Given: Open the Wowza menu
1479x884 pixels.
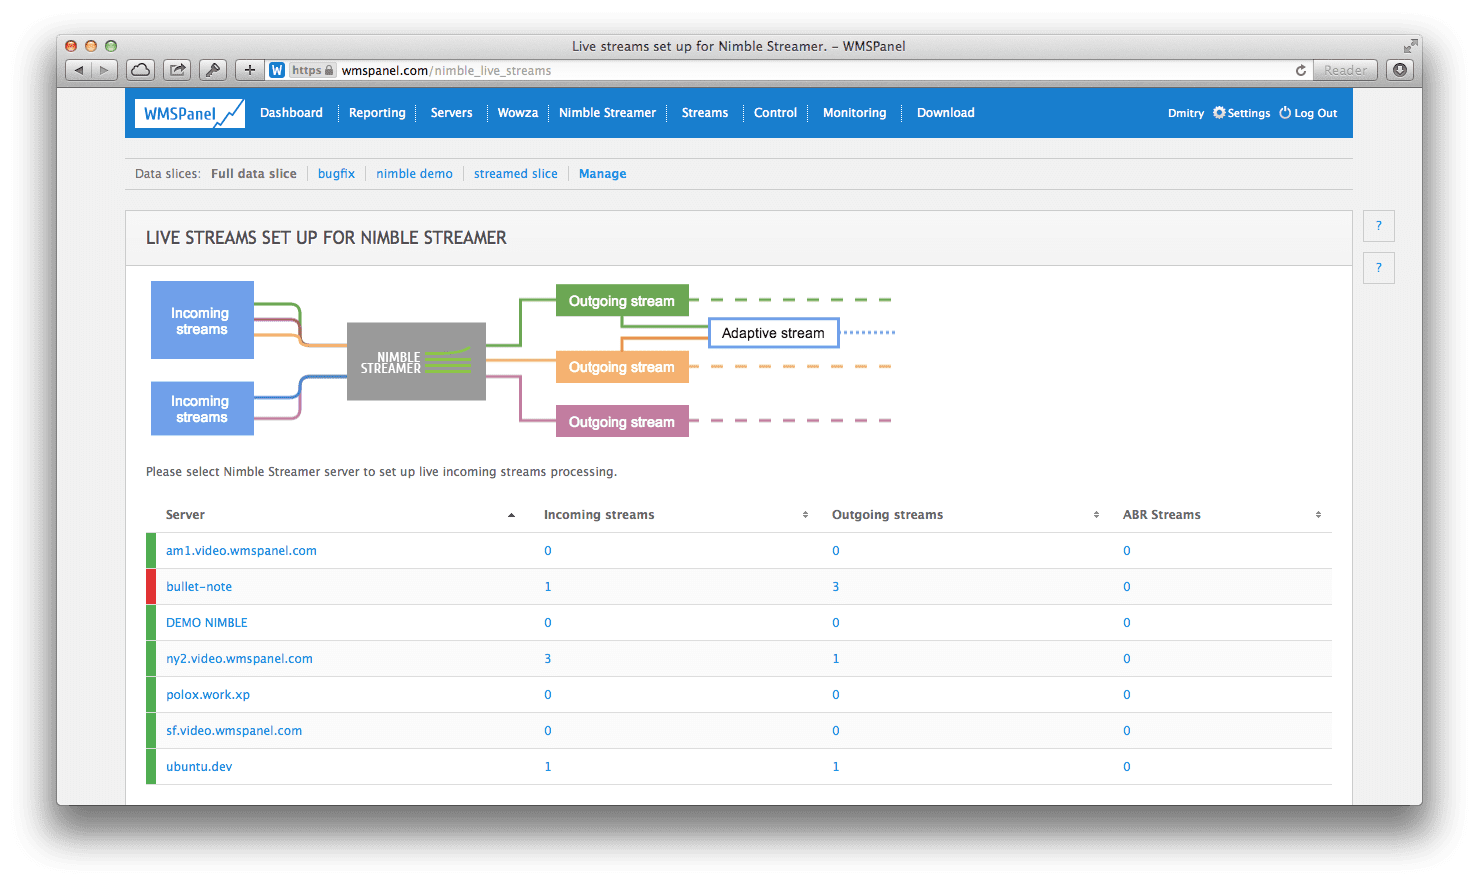Looking at the screenshot, I should [518, 113].
